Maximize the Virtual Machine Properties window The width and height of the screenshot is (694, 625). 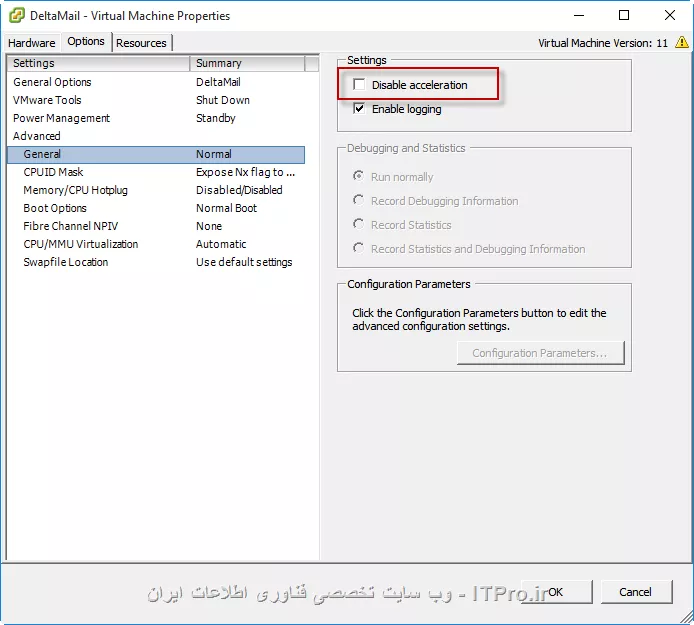click(x=624, y=15)
